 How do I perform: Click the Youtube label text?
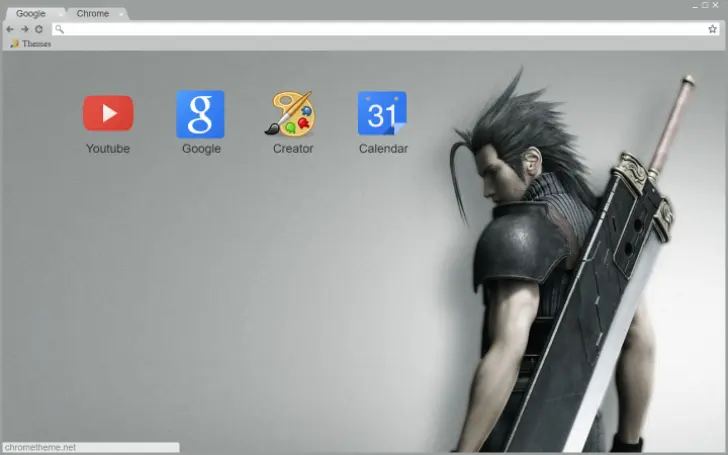108,149
